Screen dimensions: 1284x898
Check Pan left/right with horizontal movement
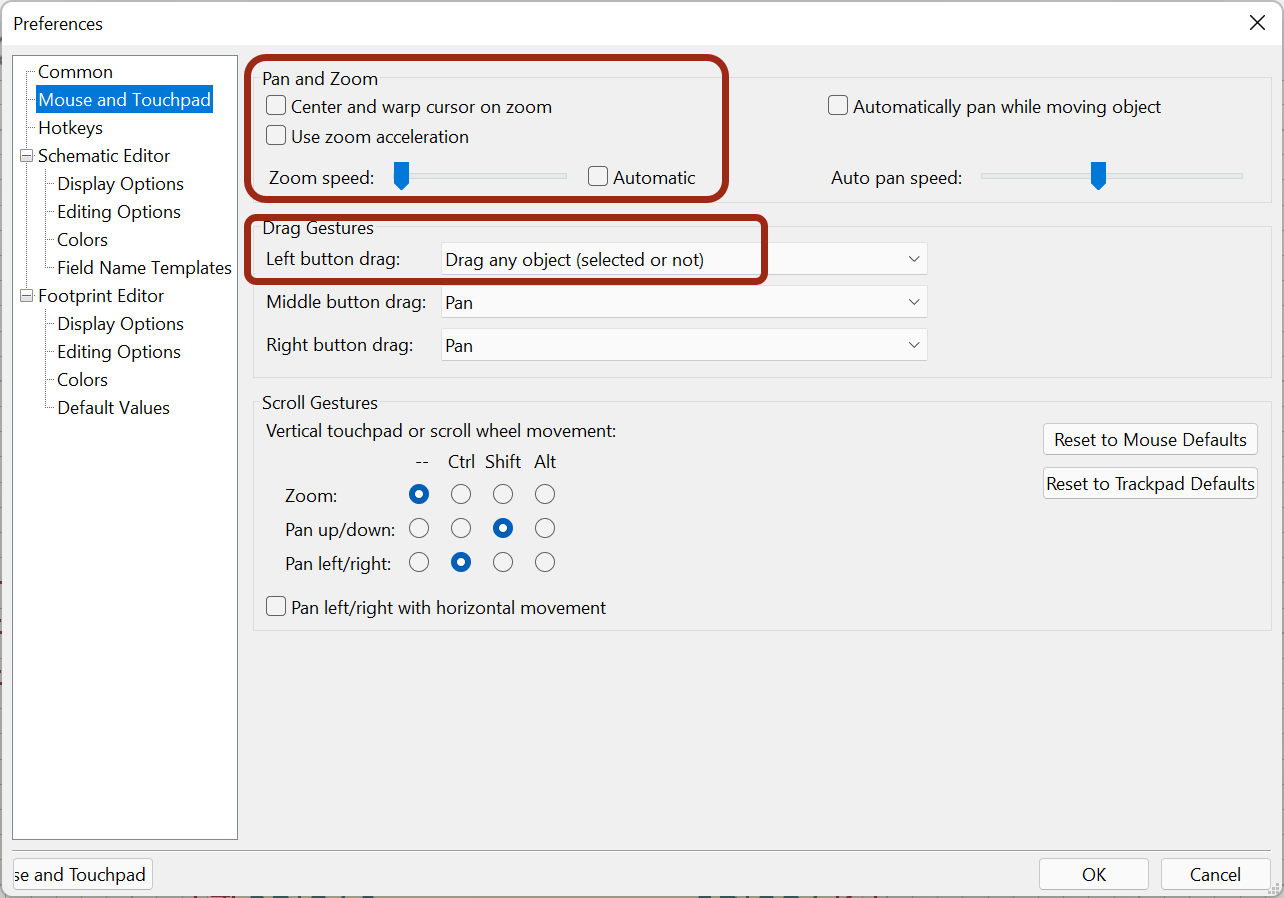(276, 607)
